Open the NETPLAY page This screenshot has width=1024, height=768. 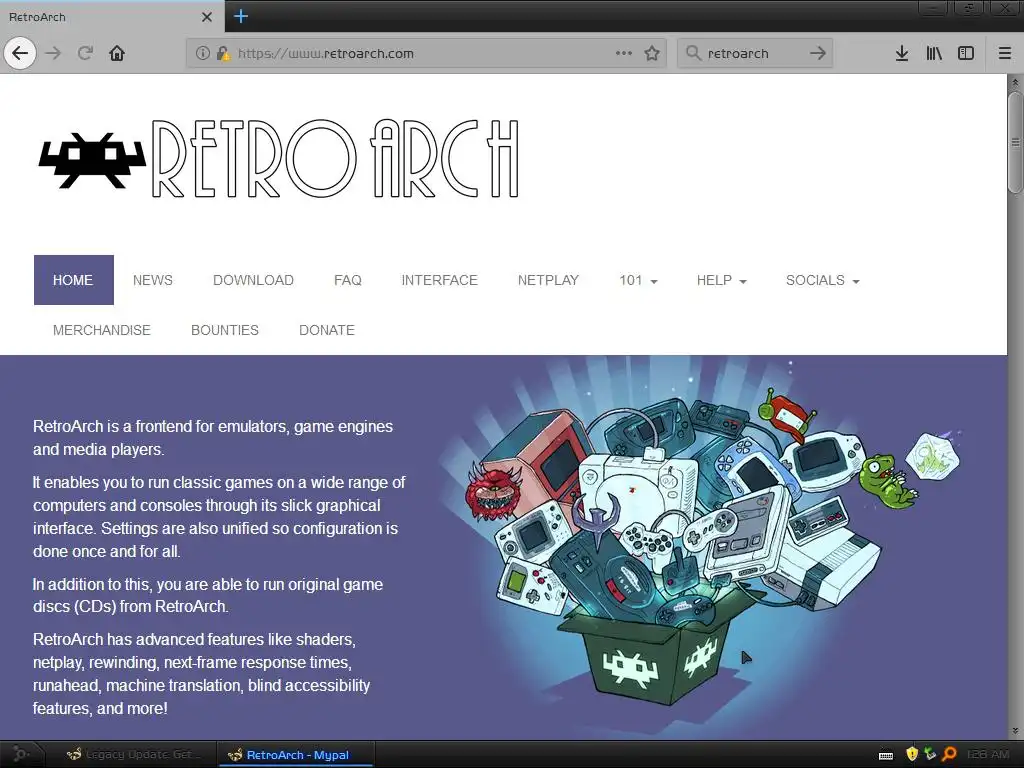[x=549, y=280]
